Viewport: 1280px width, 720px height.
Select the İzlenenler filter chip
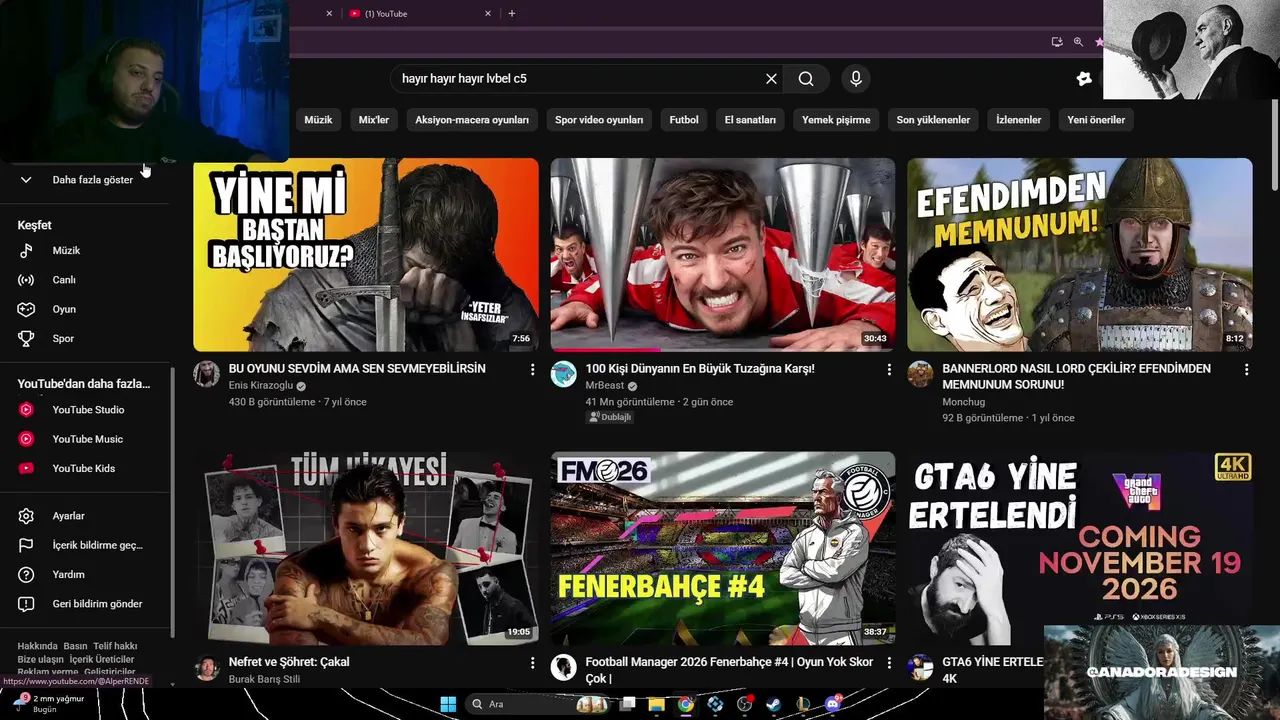coord(1018,120)
